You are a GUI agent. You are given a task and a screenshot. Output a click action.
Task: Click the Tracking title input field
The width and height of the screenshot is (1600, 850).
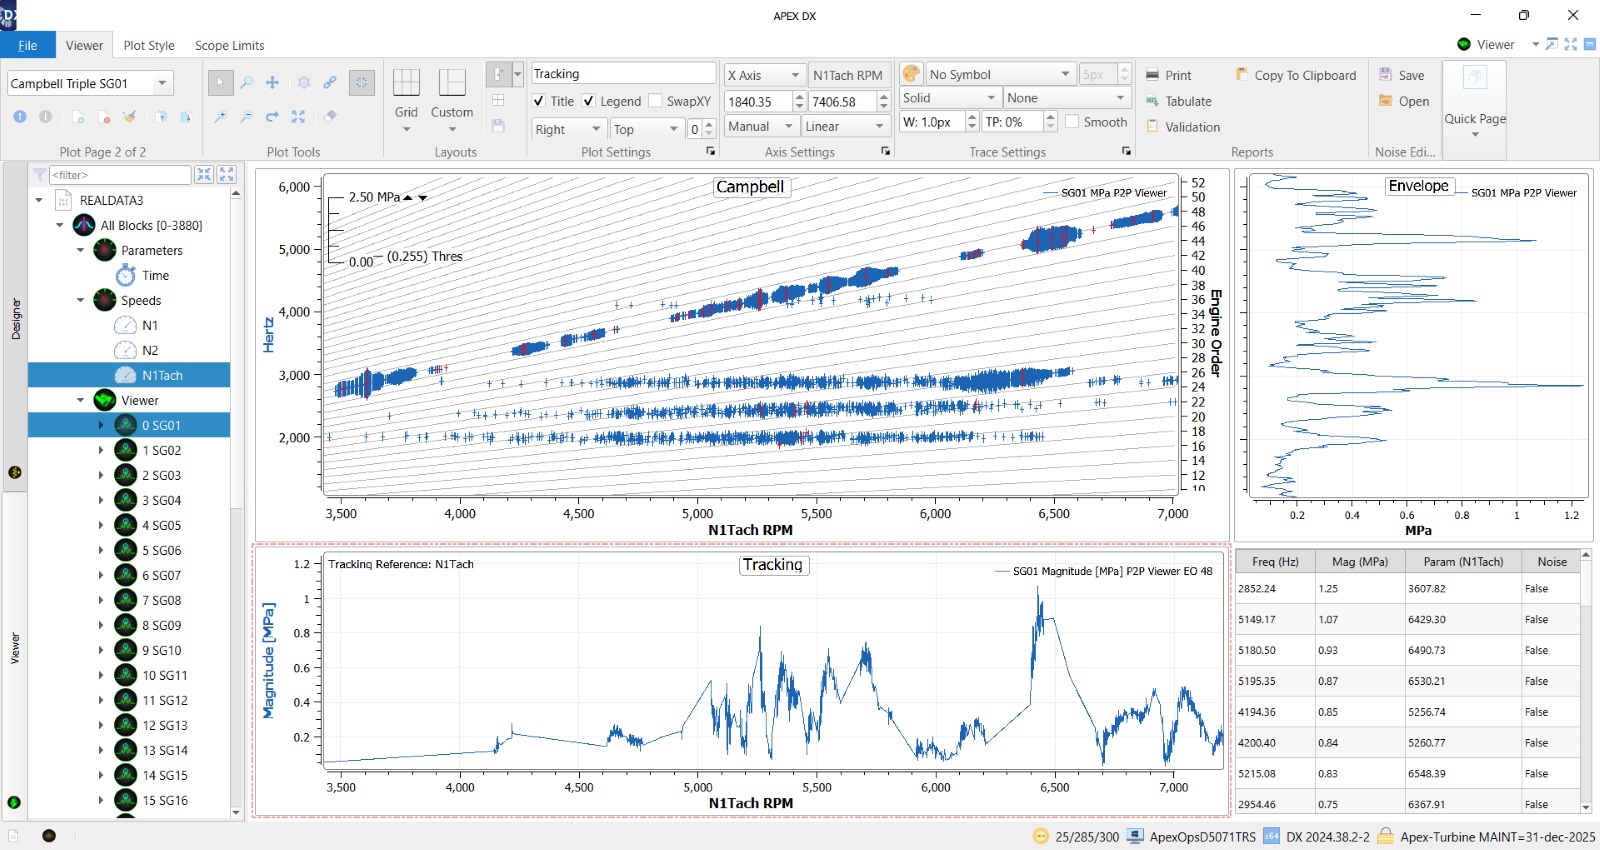pos(622,74)
